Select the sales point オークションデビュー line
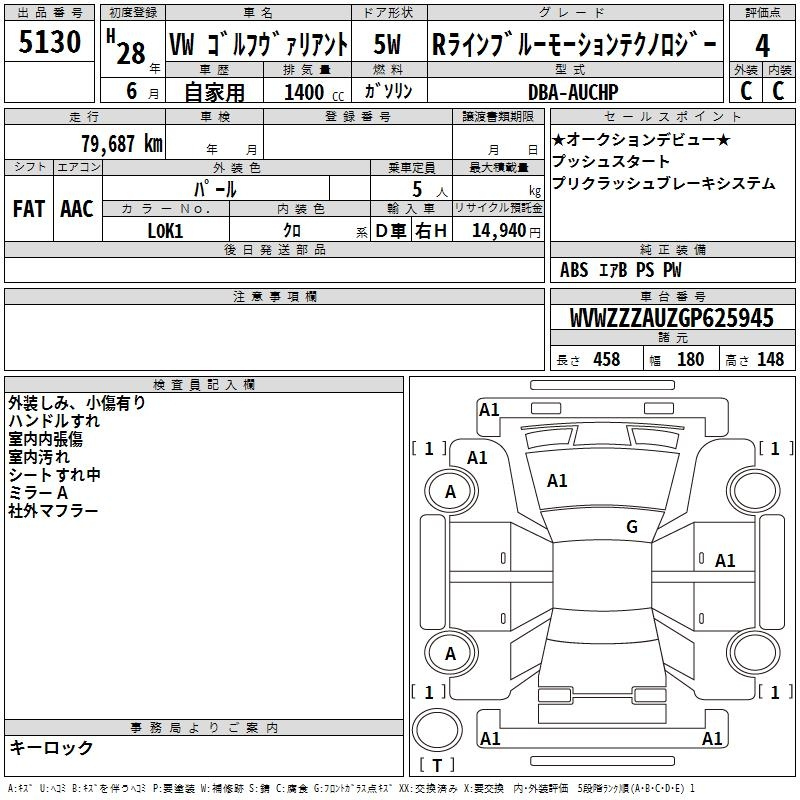 coord(642,139)
